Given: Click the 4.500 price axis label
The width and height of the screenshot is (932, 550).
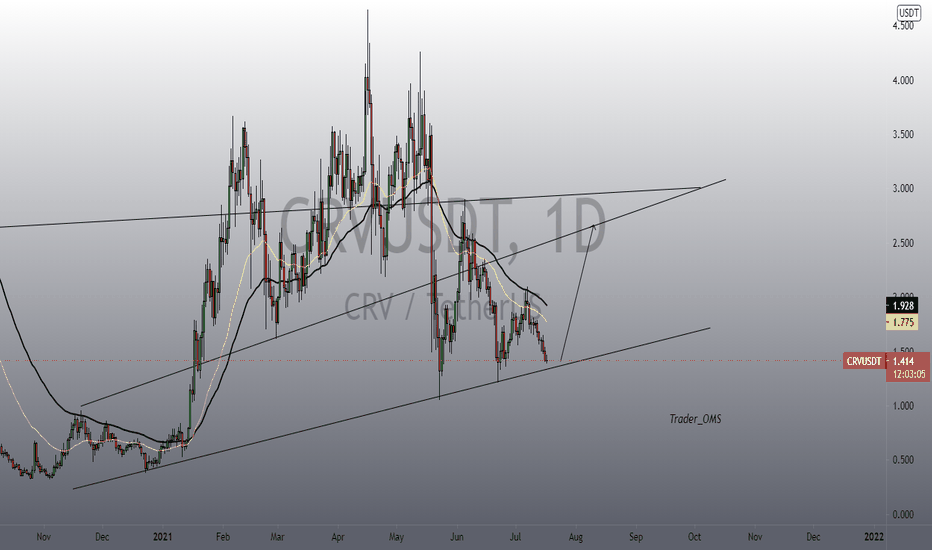Looking at the screenshot, I should point(903,26).
